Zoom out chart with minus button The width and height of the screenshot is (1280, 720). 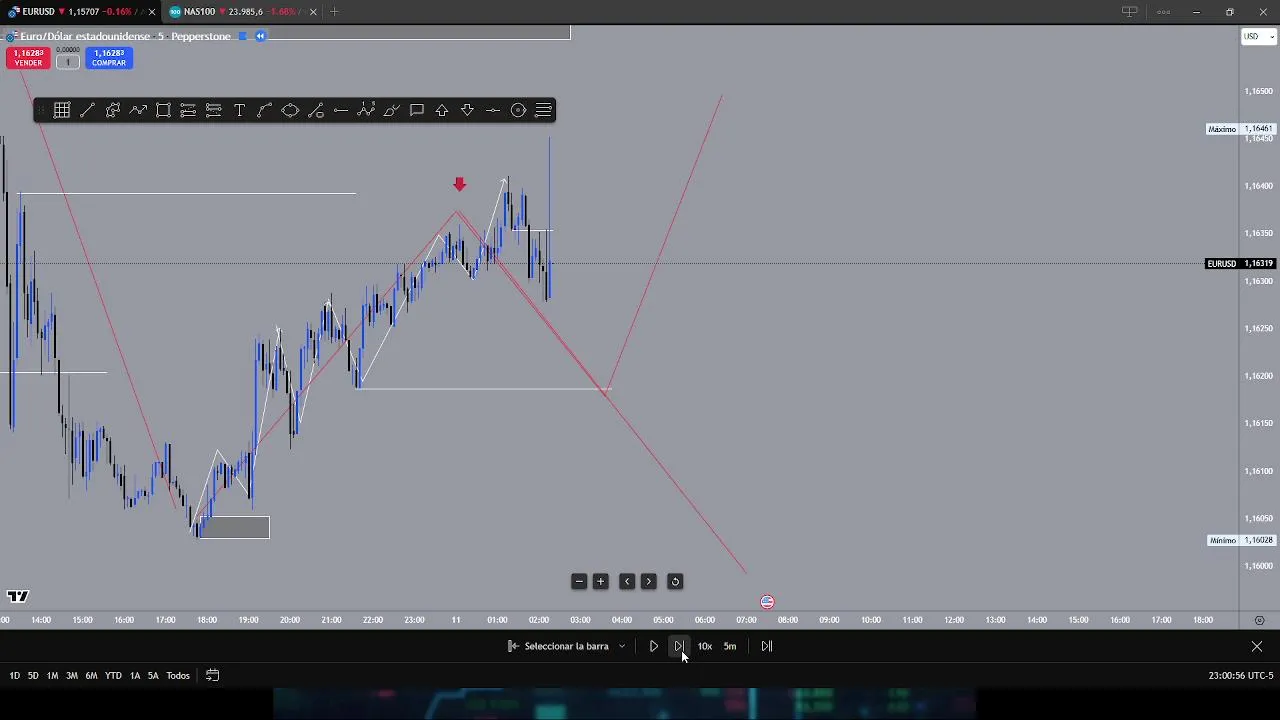[579, 581]
